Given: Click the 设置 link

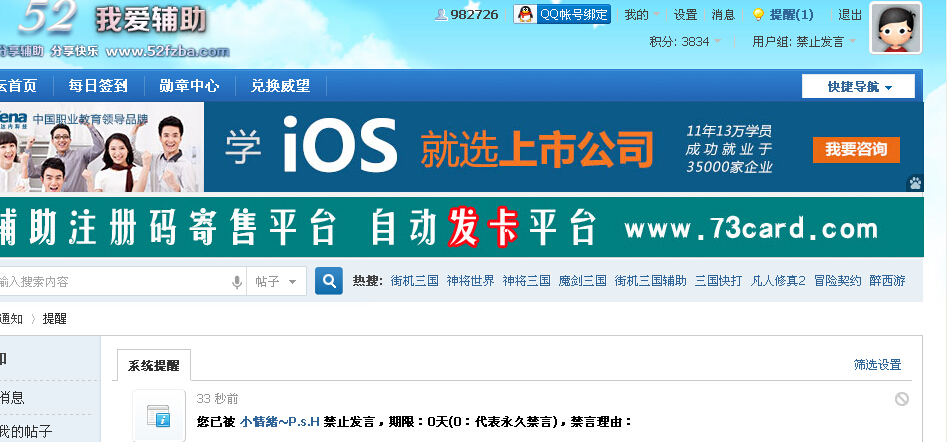Looking at the screenshot, I should pyautogui.click(x=685, y=15).
